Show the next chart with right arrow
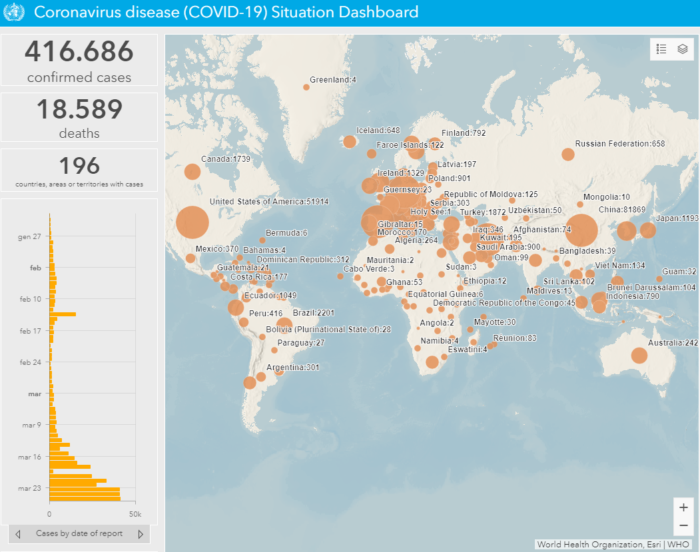Image resolution: width=700 pixels, height=552 pixels. 141,534
